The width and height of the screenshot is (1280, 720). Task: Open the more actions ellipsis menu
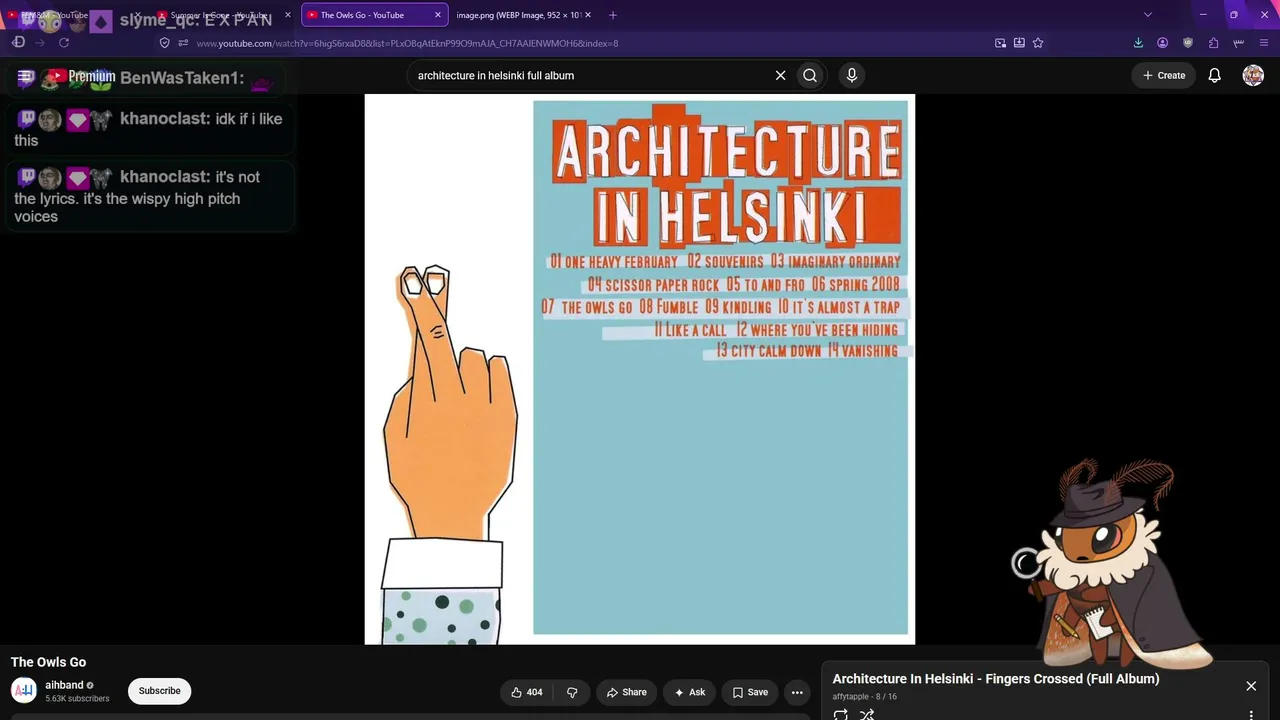[797, 692]
